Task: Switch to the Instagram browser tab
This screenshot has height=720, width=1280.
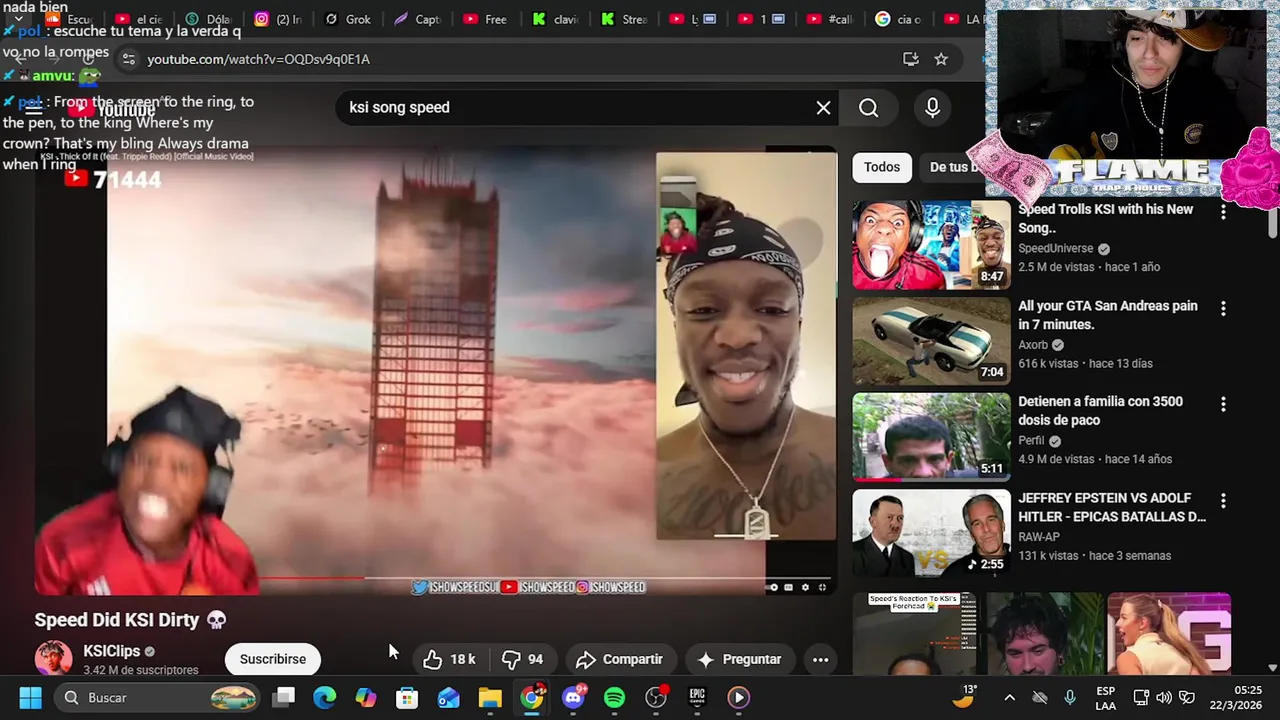Action: click(278, 18)
